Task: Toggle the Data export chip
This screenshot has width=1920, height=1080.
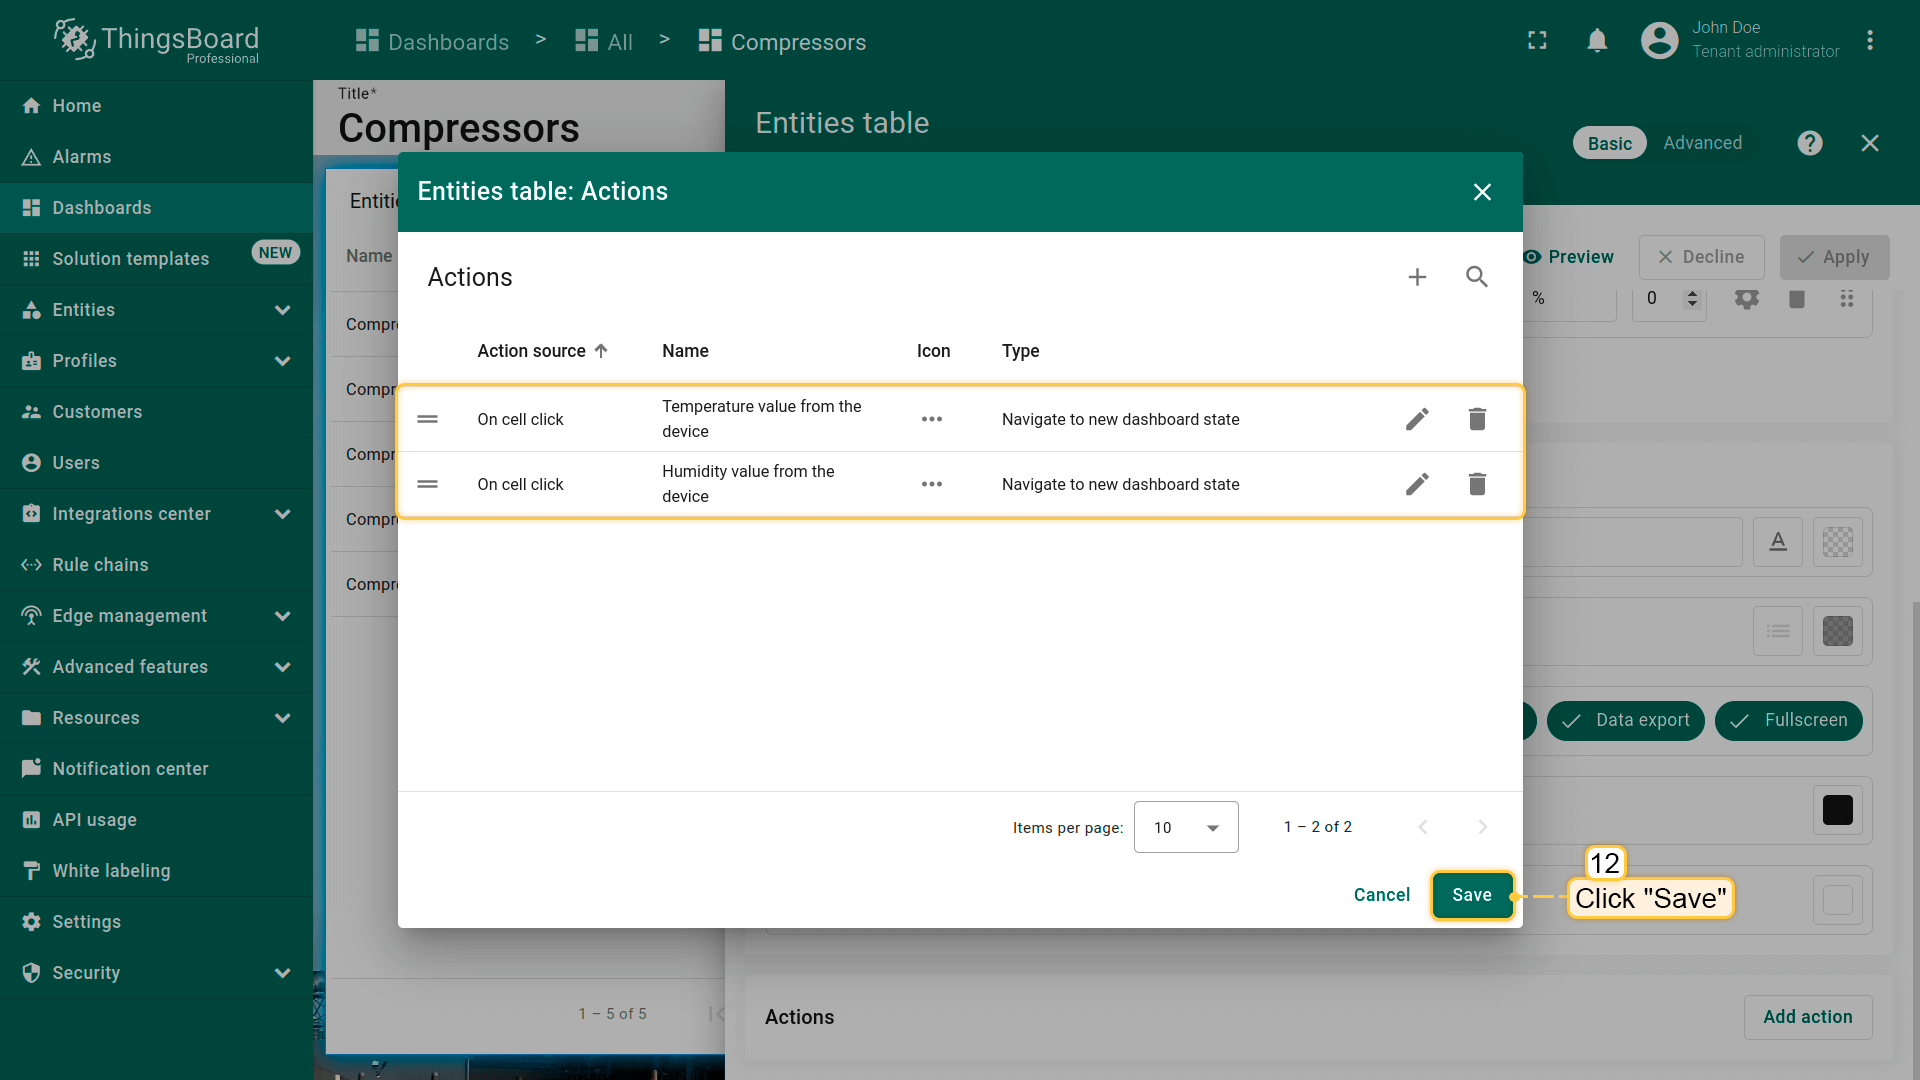Action: point(1625,720)
